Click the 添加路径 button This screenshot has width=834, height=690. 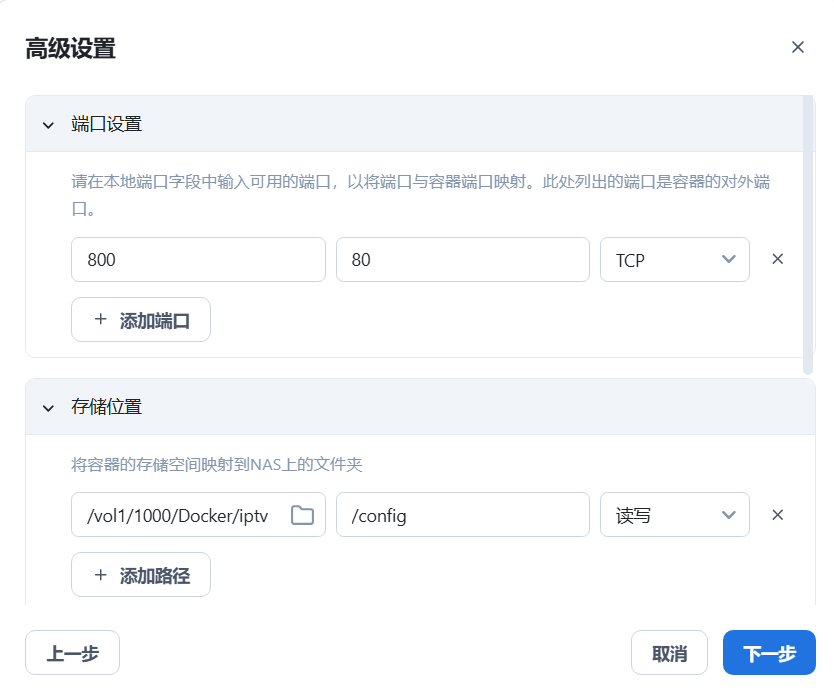141,575
